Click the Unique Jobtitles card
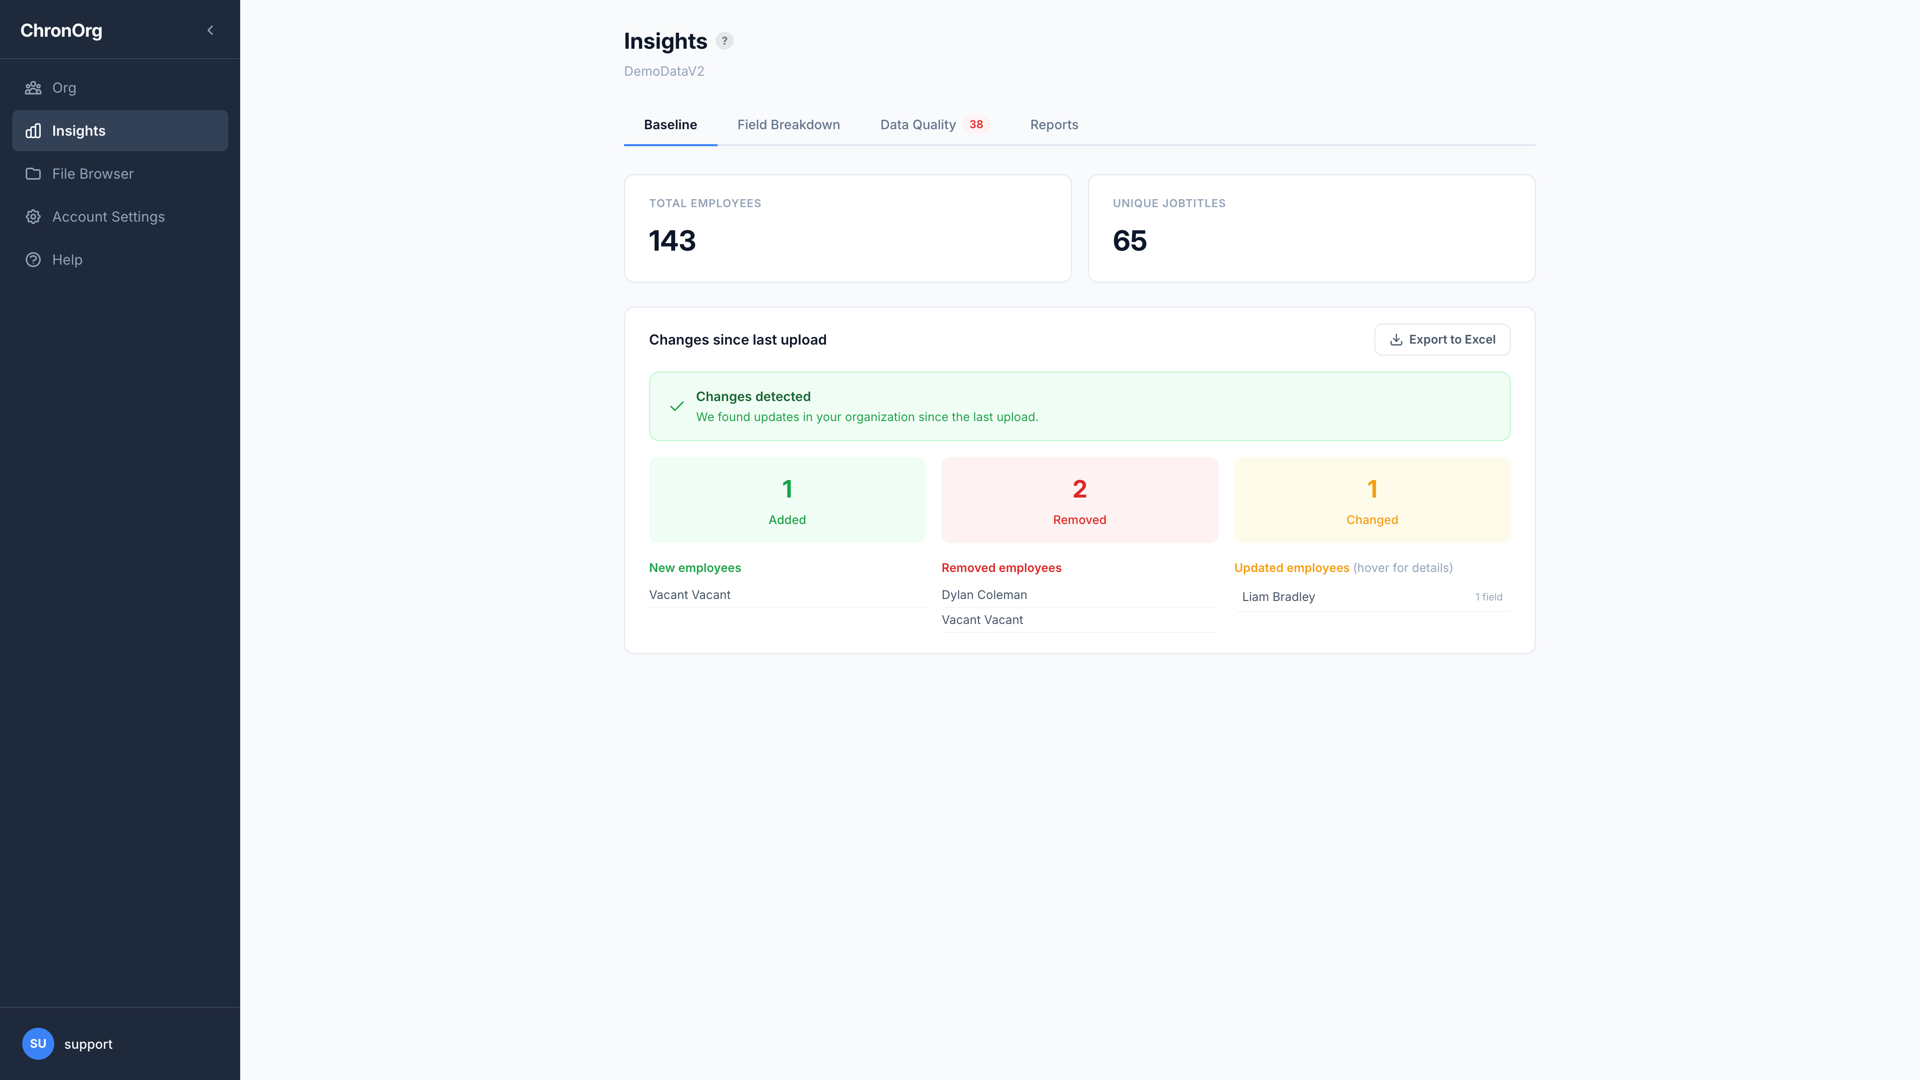 (1311, 228)
